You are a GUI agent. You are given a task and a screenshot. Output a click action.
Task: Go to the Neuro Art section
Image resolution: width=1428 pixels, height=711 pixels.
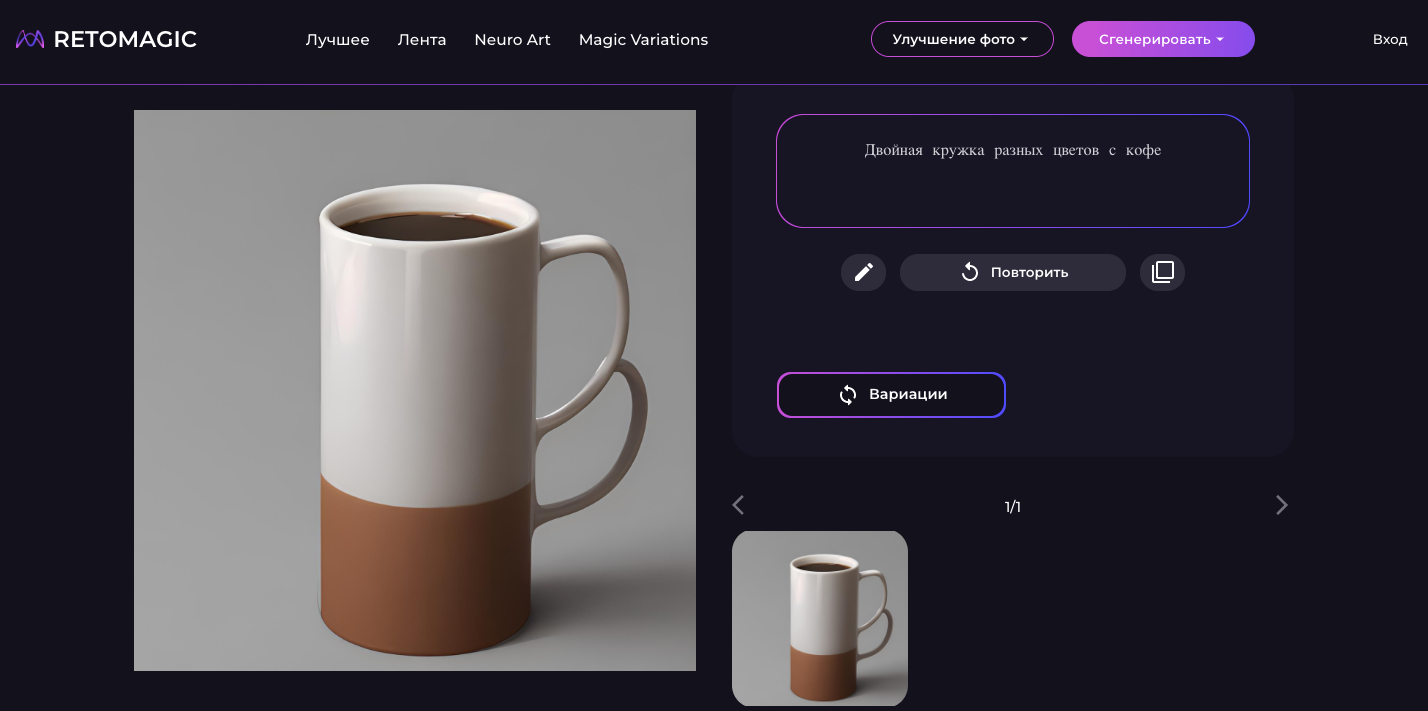[x=512, y=40]
